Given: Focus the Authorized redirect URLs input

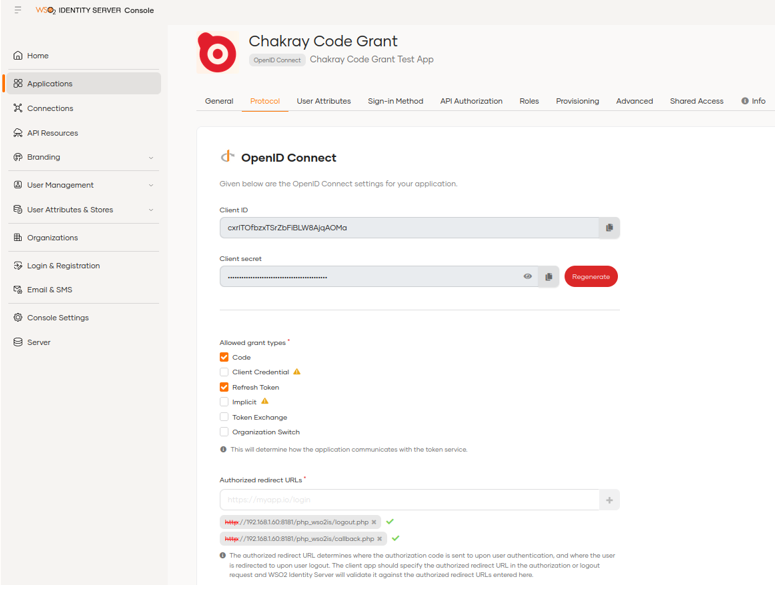Looking at the screenshot, I should (x=410, y=500).
